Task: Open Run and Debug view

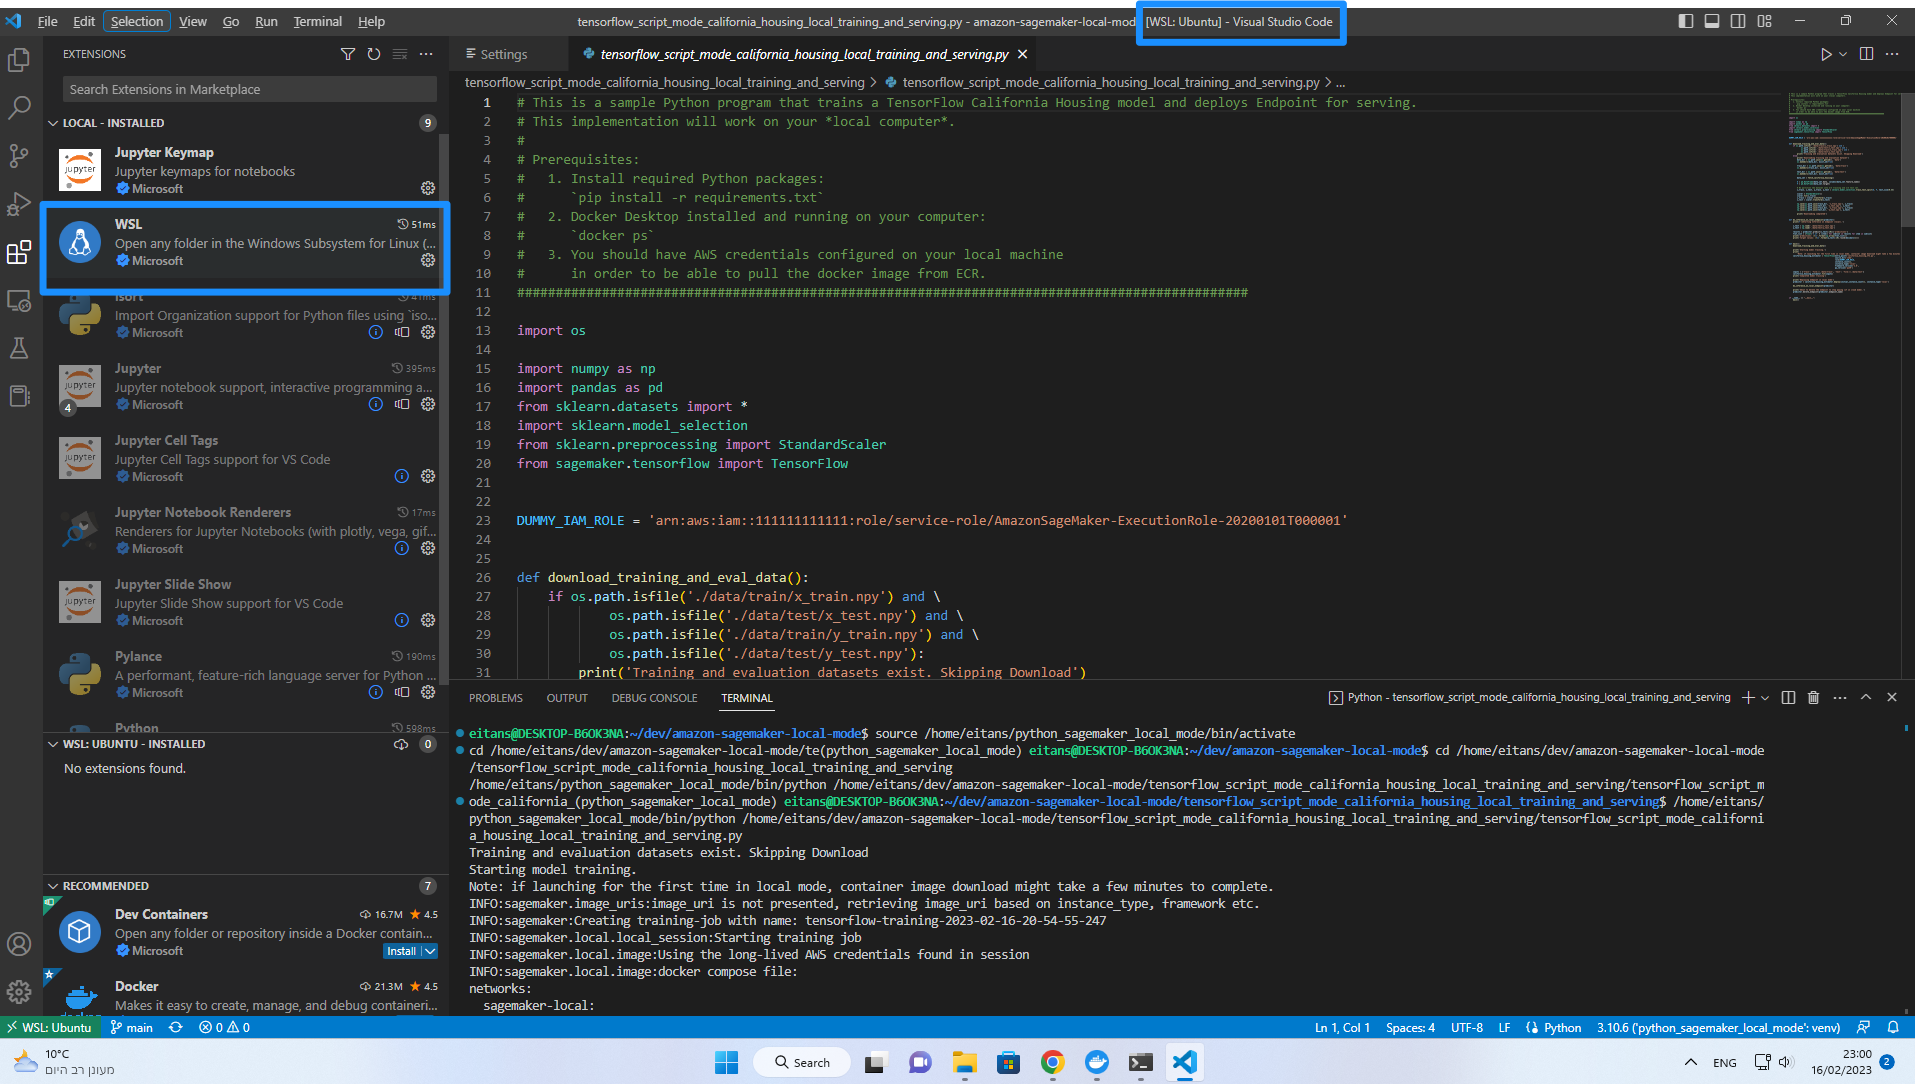Action: 19,204
